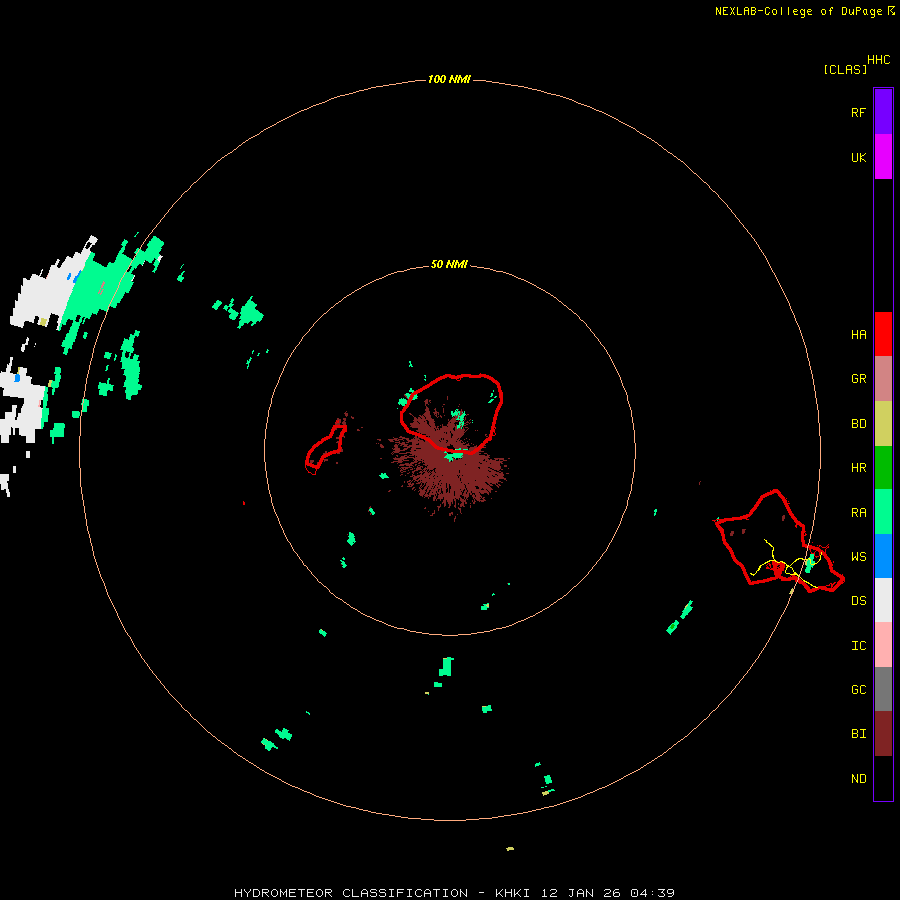
Task: Click the RA legend label
Action: [858, 512]
